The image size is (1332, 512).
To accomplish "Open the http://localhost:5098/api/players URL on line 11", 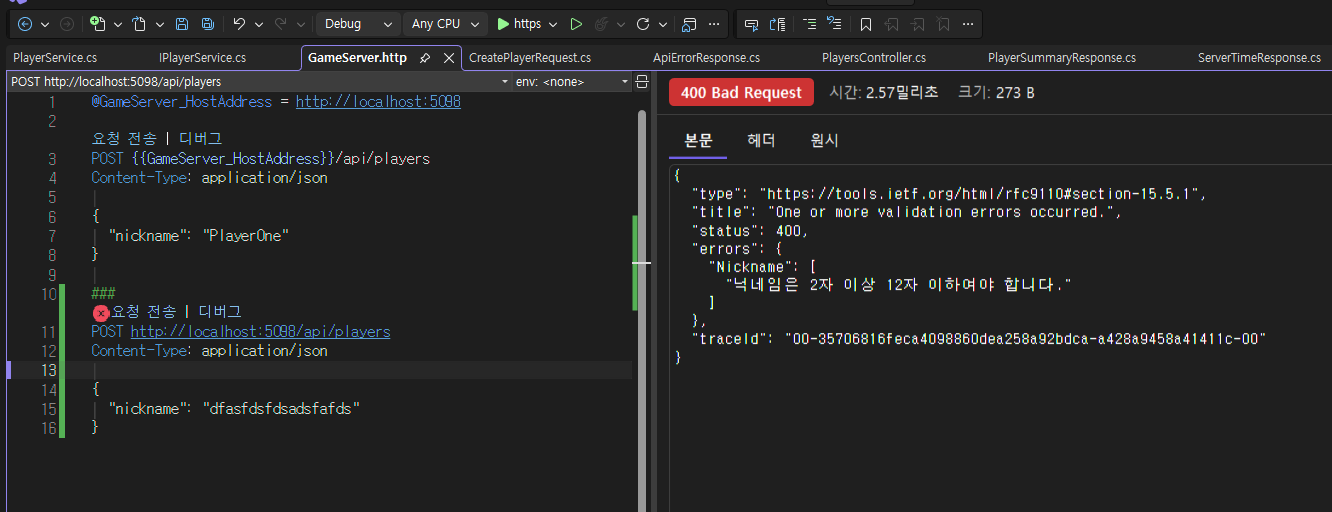I will point(260,331).
